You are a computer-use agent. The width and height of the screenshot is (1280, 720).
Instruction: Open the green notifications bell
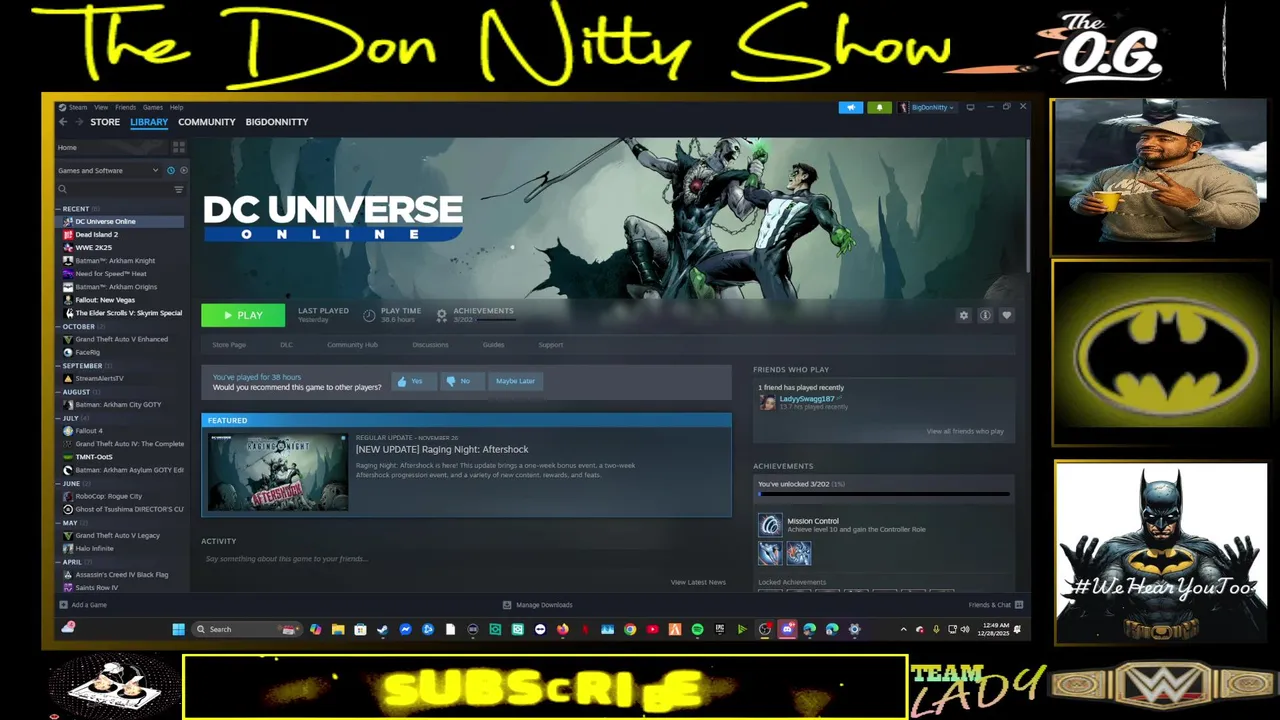(880, 107)
